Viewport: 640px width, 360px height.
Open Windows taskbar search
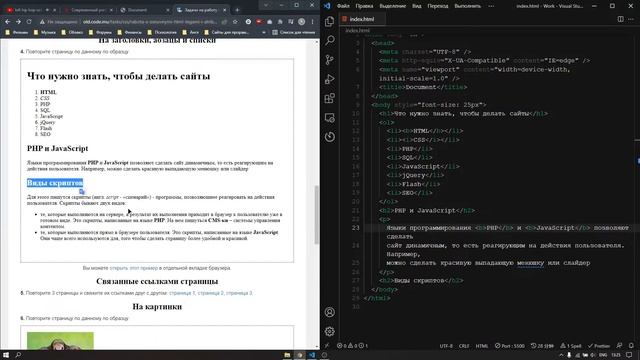[x=18, y=355]
